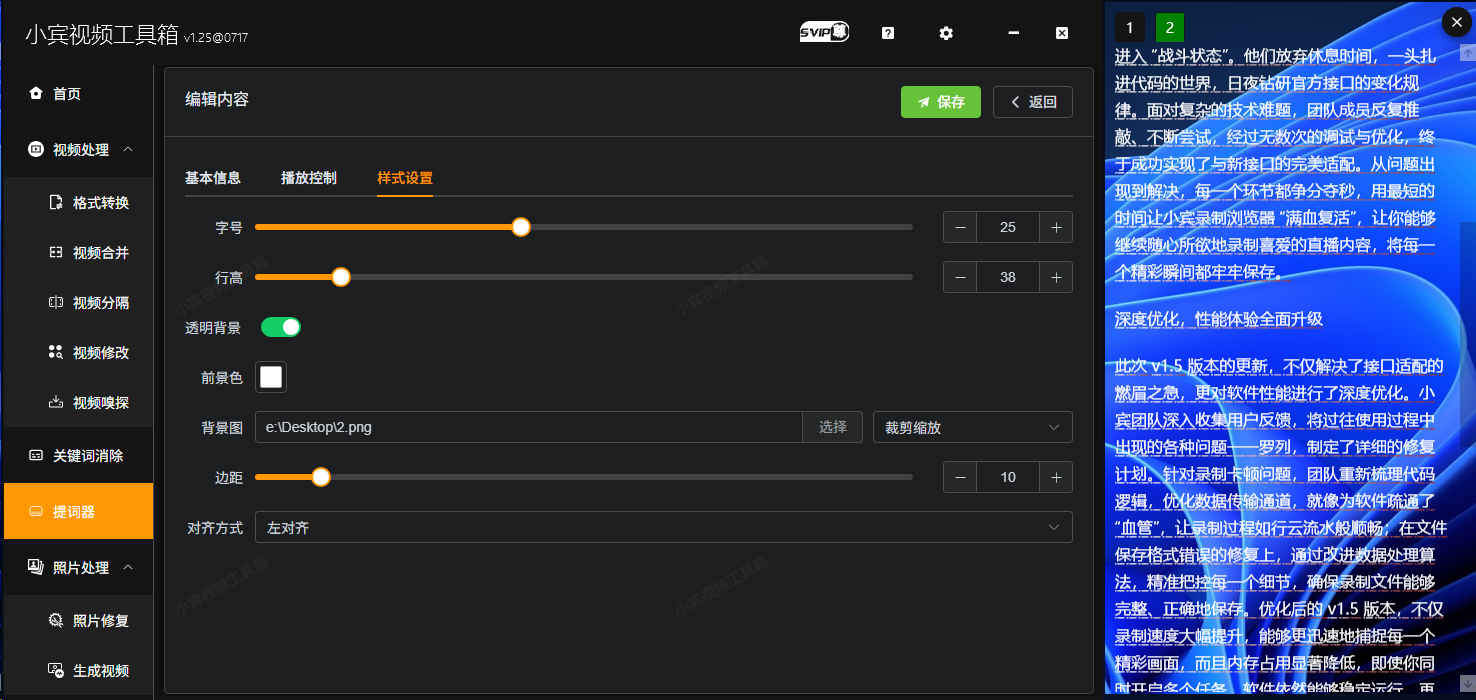Decrease 字号 value with minus button
The height and width of the screenshot is (700, 1476).
coord(960,227)
